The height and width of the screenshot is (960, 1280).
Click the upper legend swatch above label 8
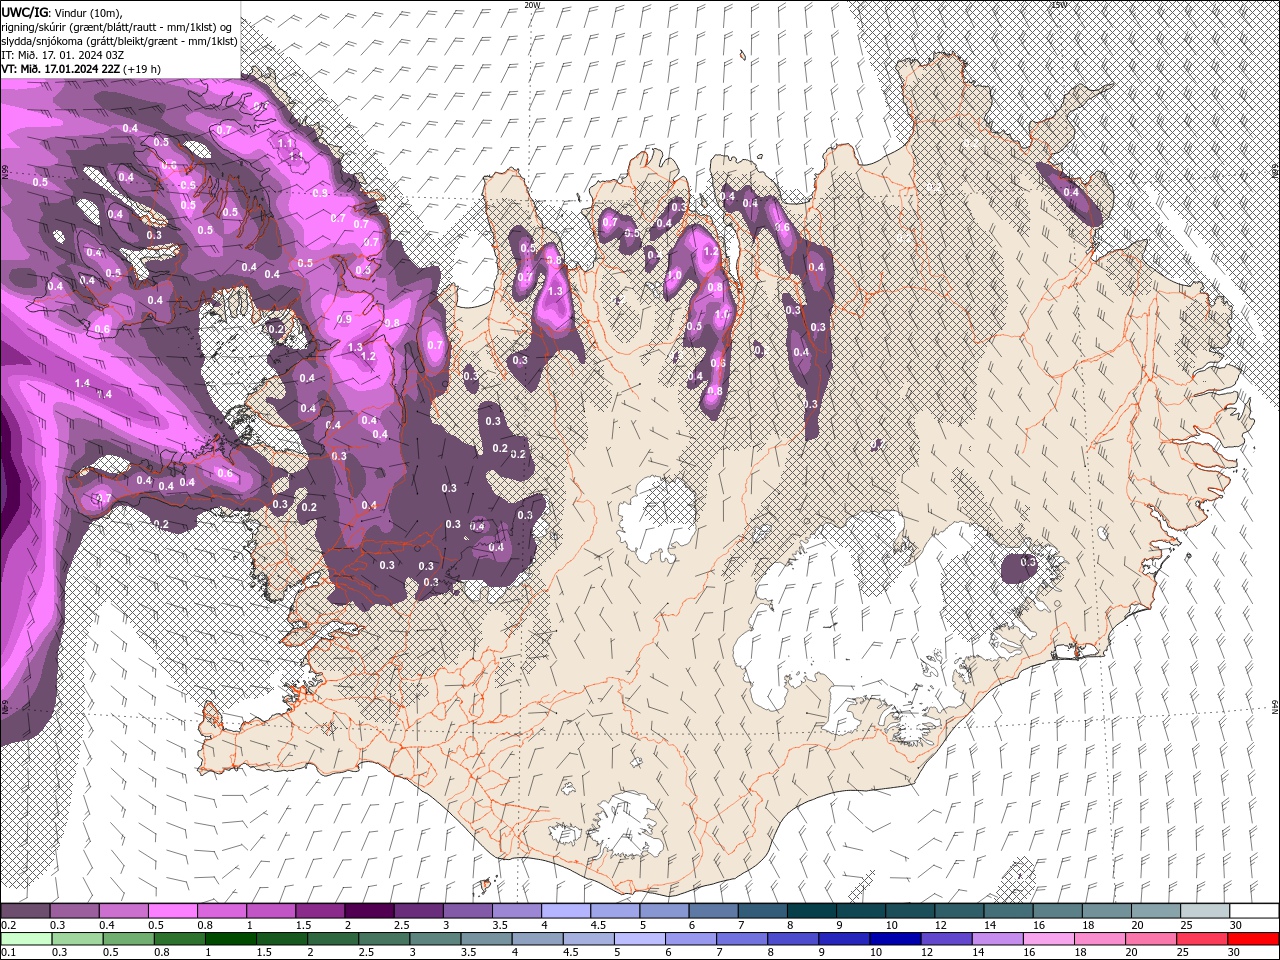810,911
